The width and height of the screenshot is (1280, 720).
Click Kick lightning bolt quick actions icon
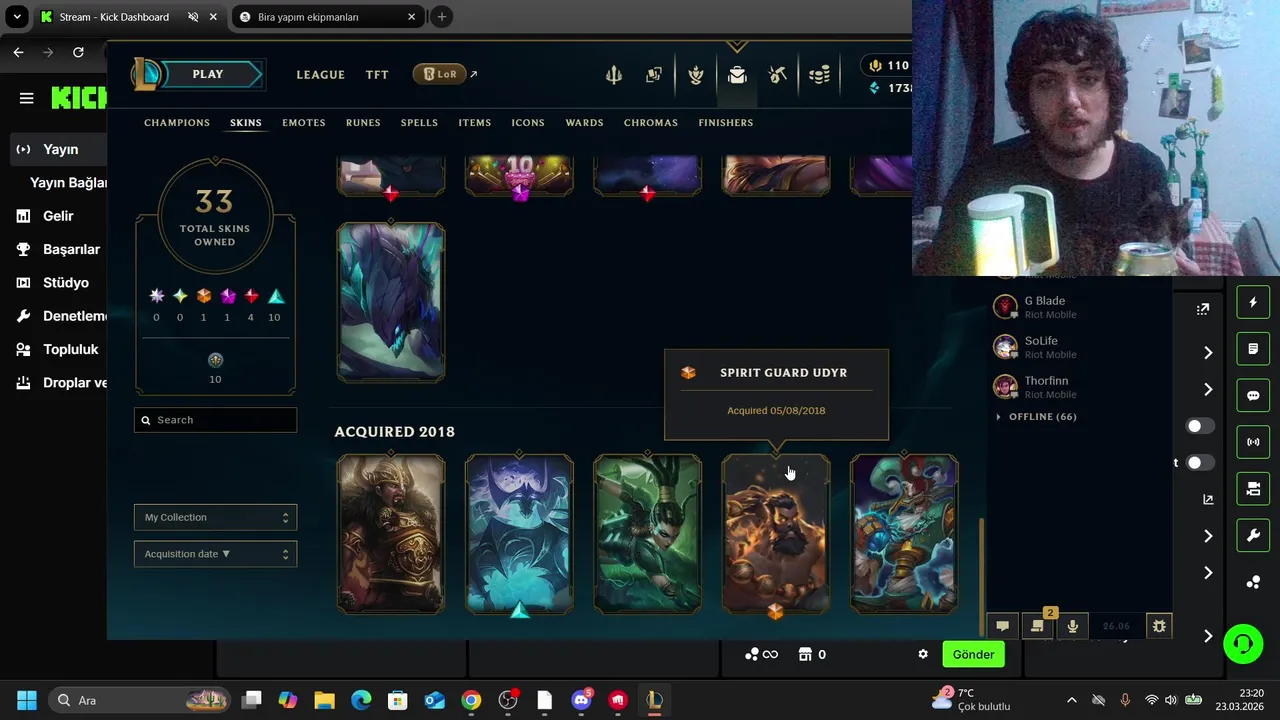click(1253, 302)
